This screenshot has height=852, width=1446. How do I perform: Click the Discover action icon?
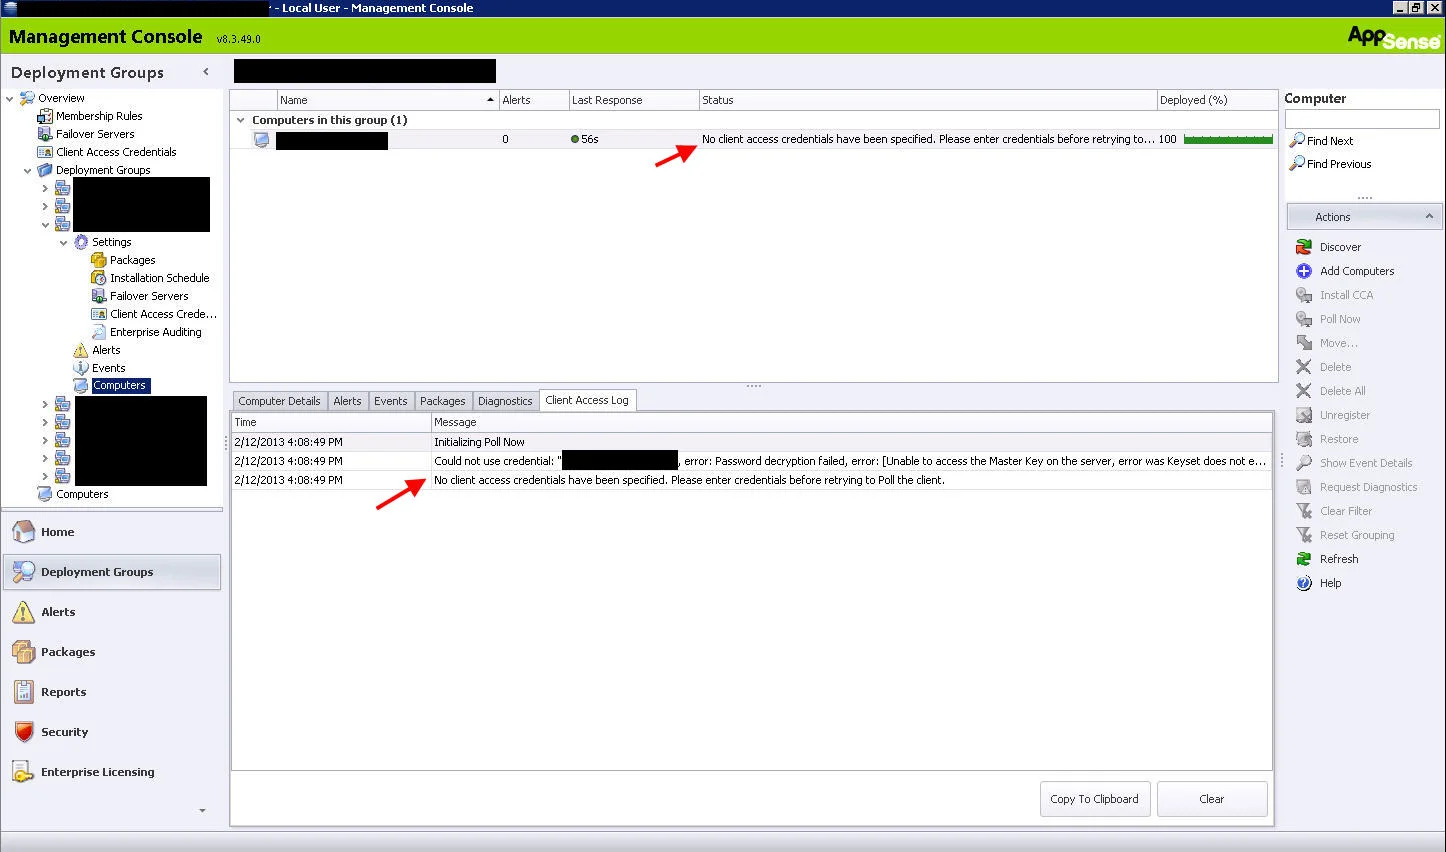(x=1304, y=247)
